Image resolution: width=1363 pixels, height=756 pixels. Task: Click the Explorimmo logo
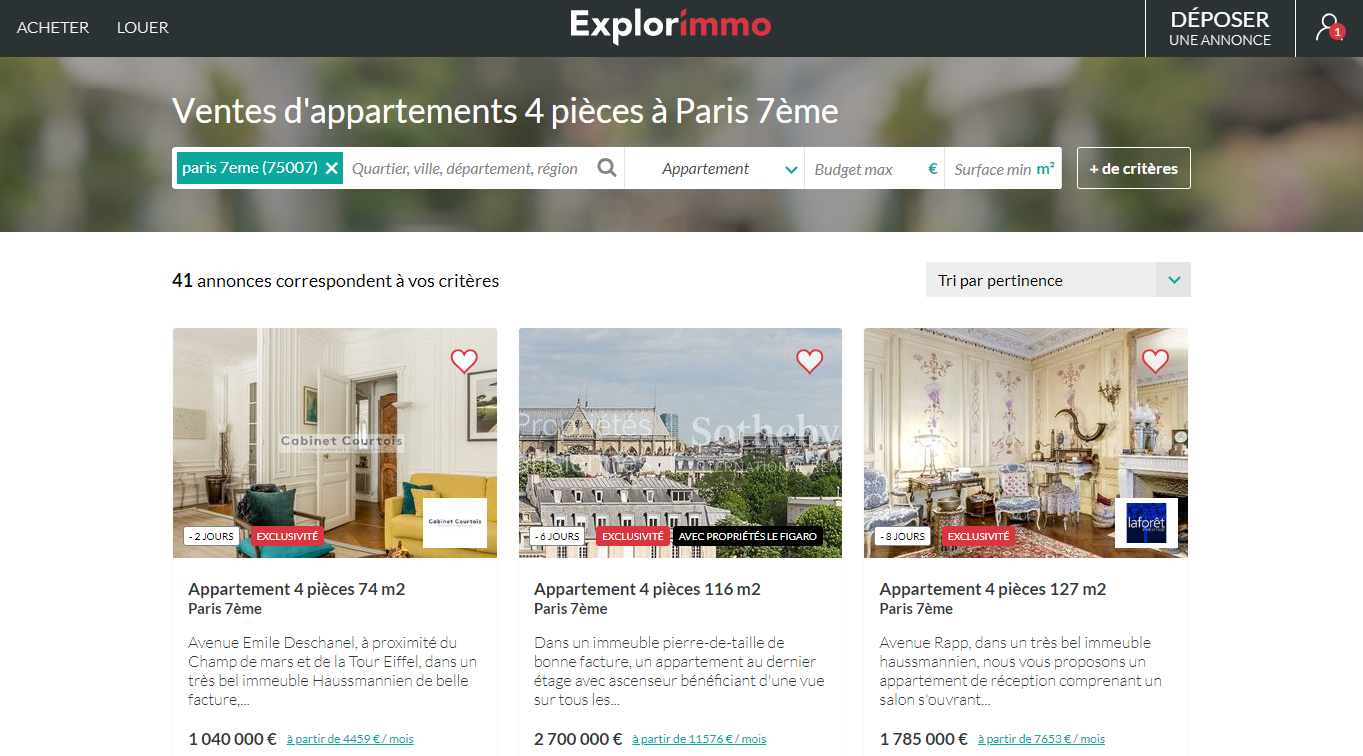click(670, 26)
